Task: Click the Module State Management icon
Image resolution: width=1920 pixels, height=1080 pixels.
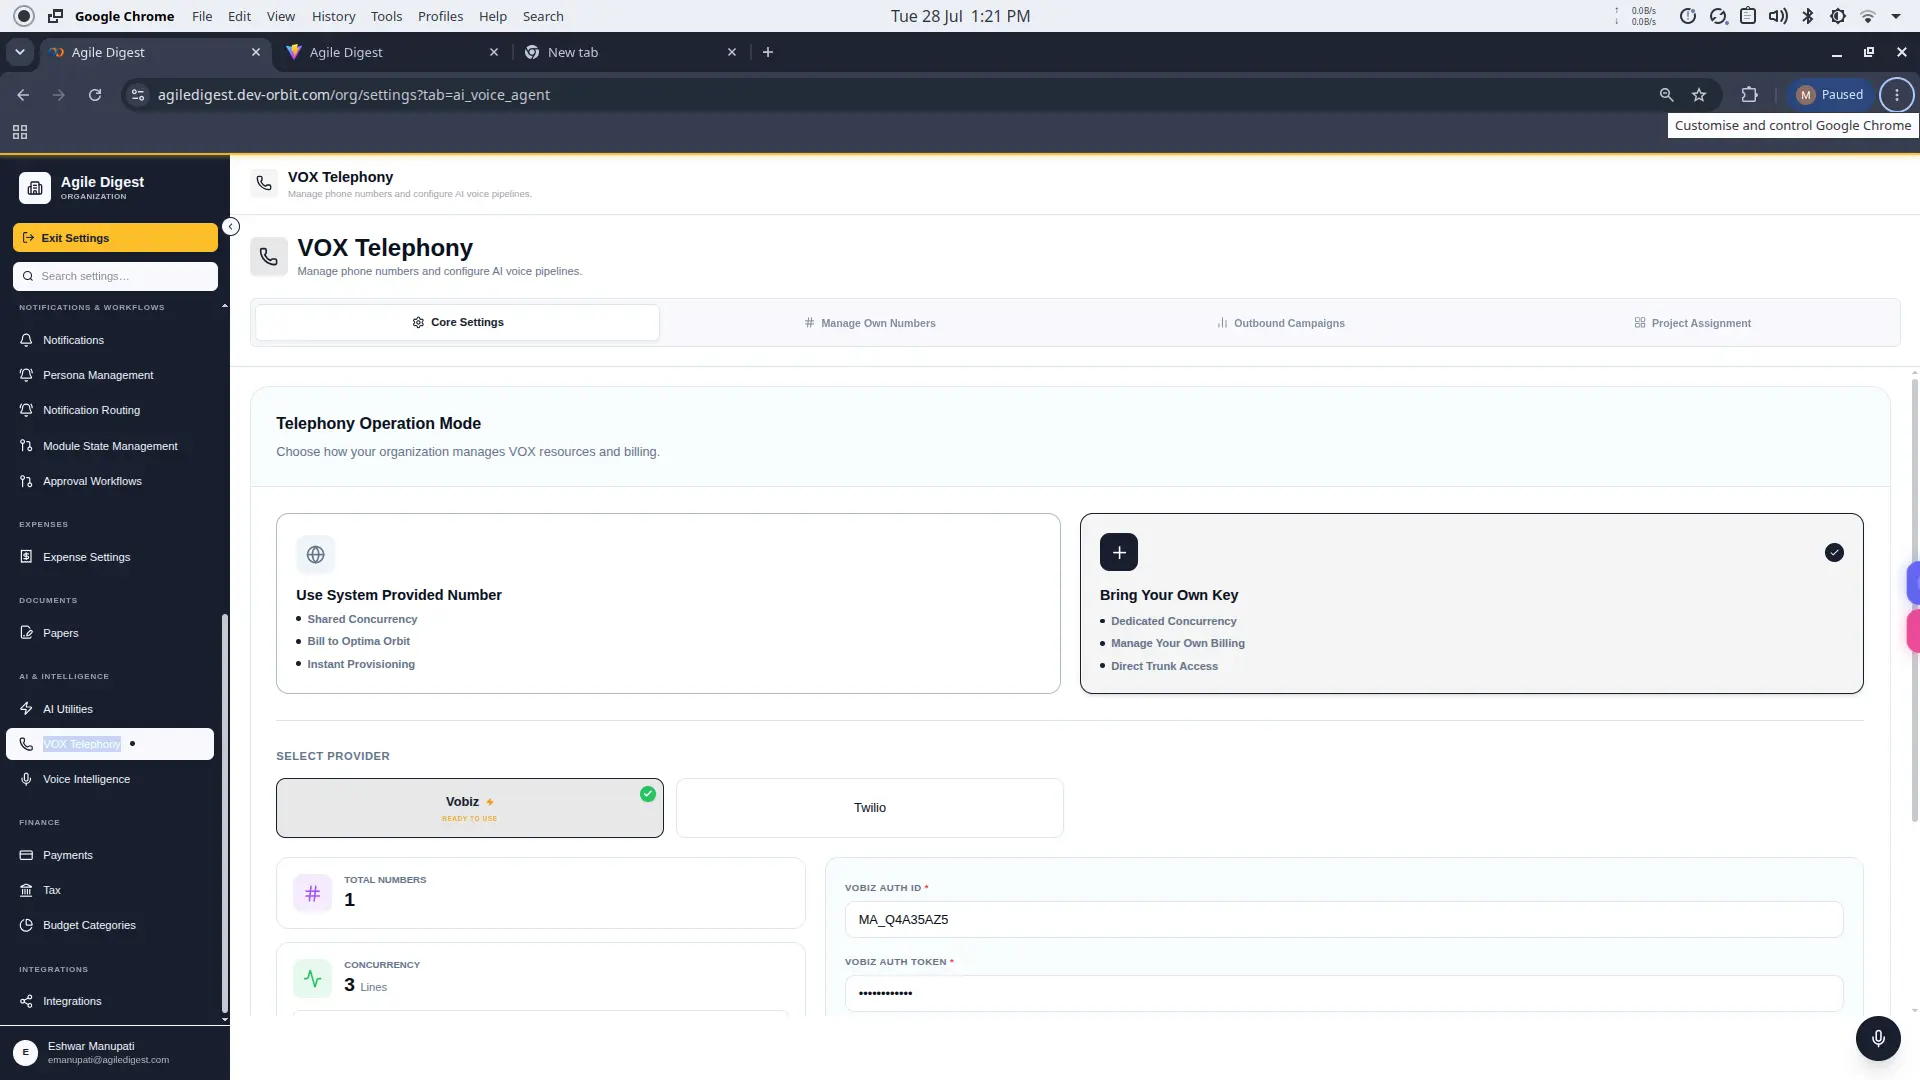Action: (x=26, y=446)
